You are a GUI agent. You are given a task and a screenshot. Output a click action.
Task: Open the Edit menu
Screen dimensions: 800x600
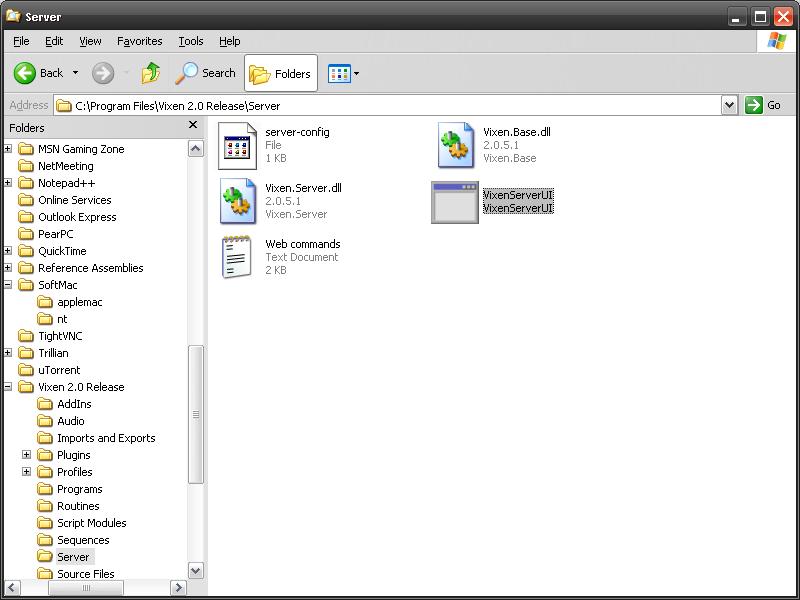pyautogui.click(x=54, y=41)
